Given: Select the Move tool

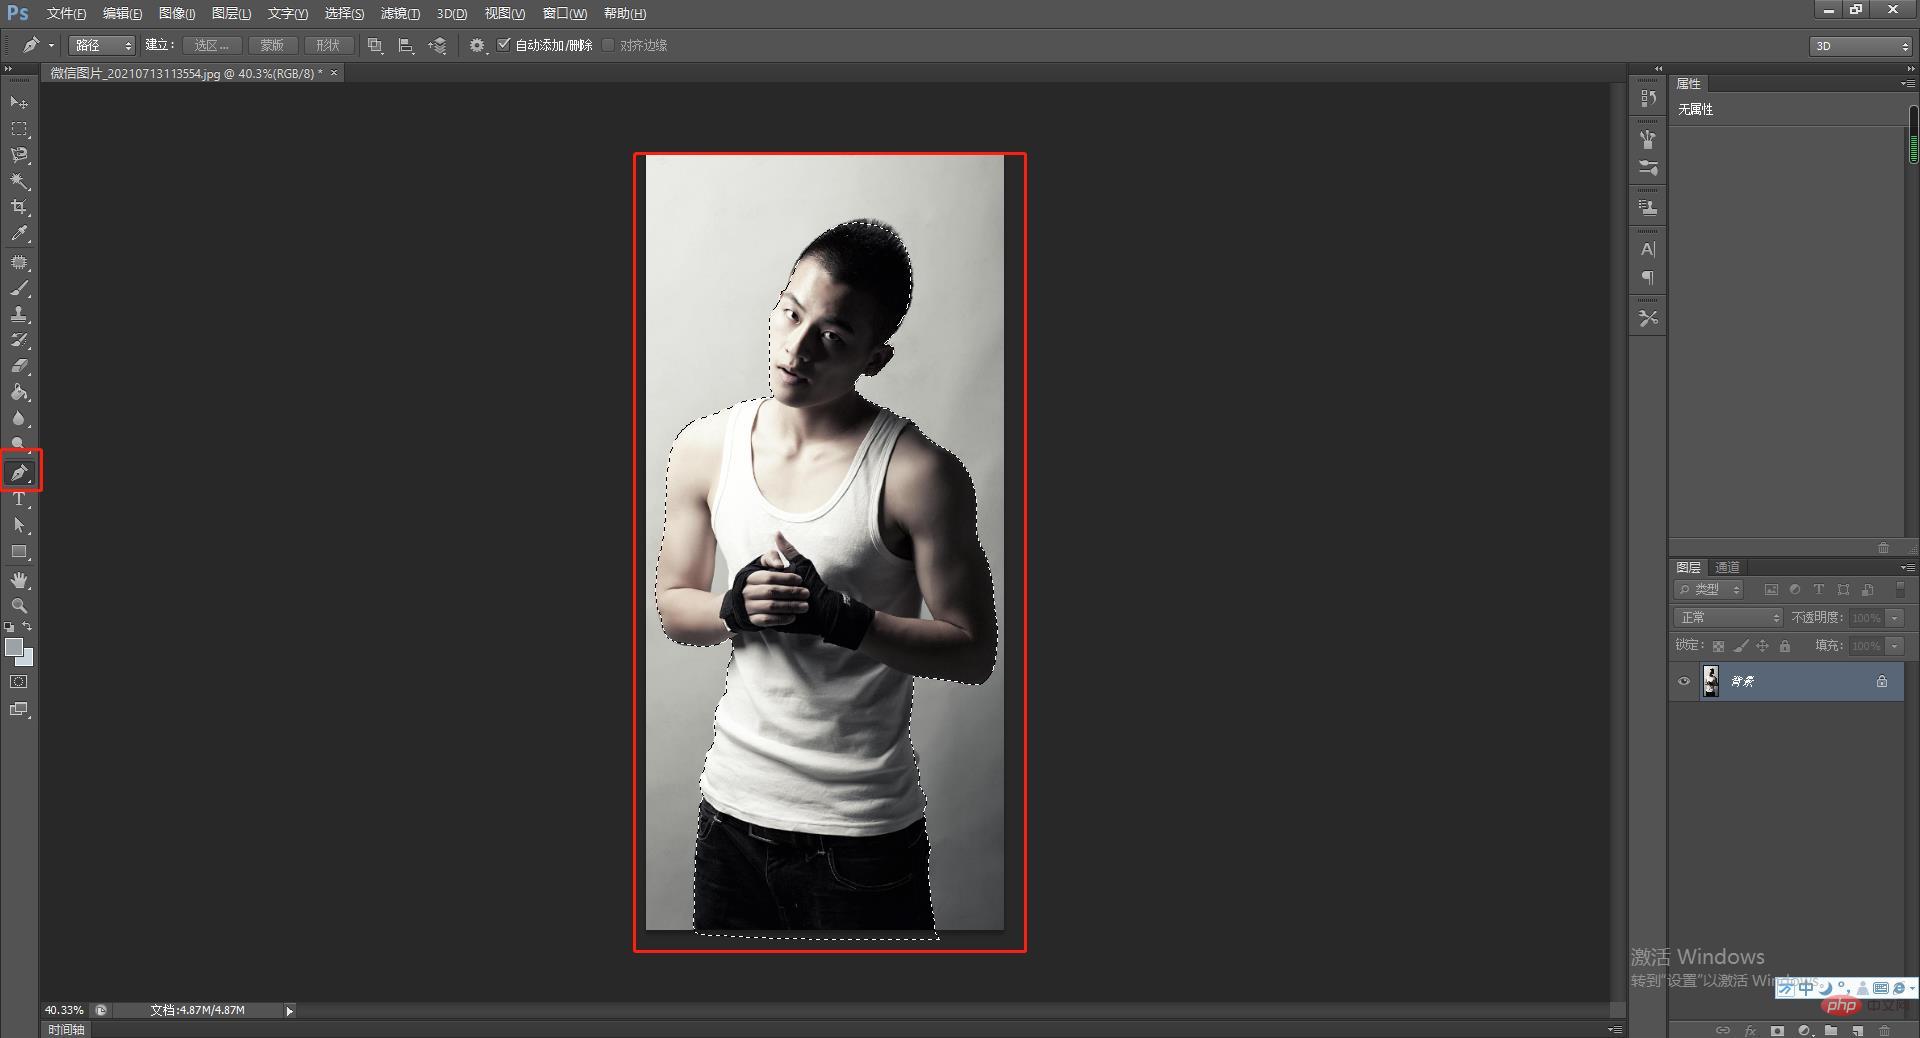Looking at the screenshot, I should (19, 103).
